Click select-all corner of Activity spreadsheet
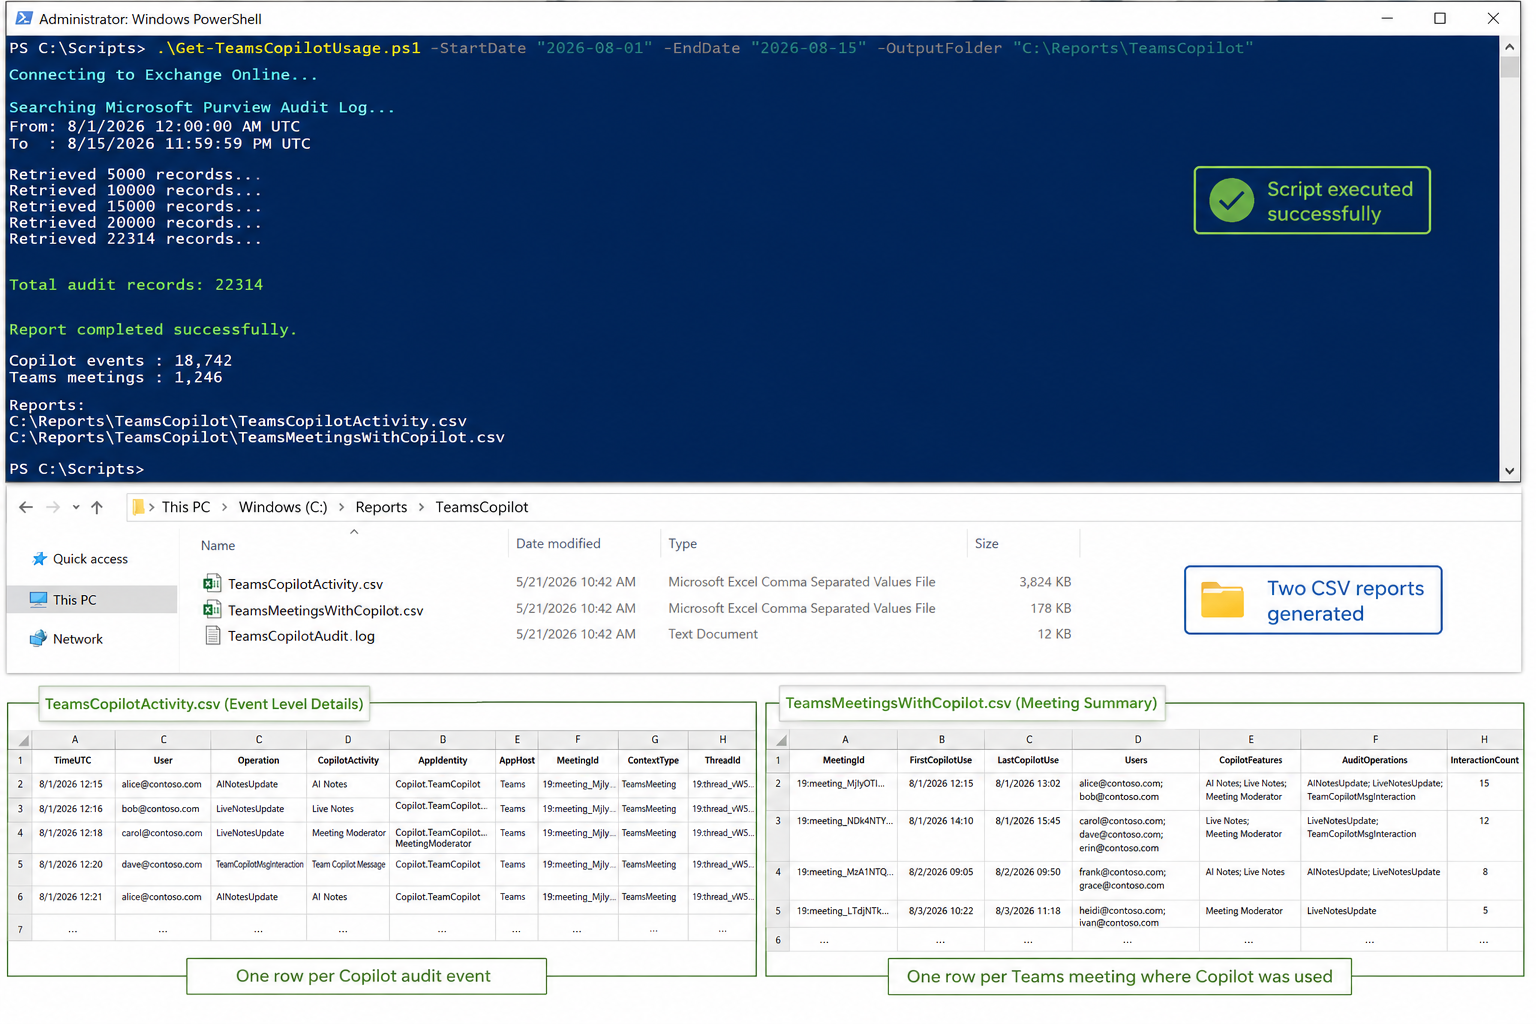The height and width of the screenshot is (1024, 1536). [20, 740]
